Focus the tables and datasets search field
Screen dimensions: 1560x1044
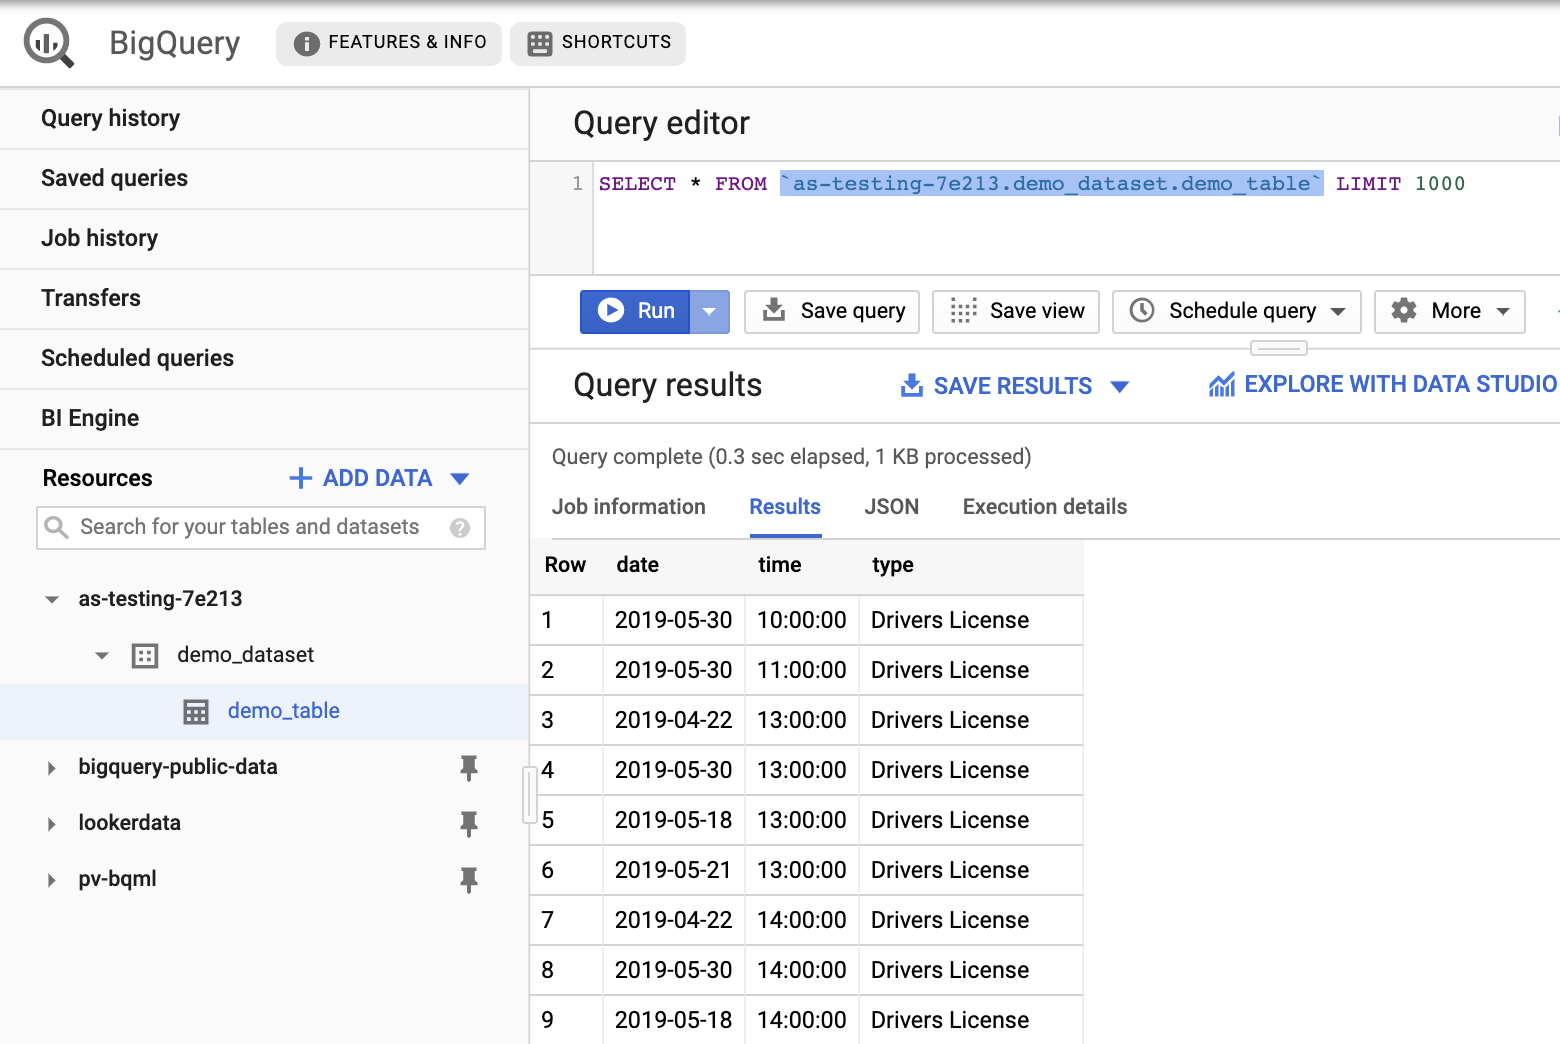[x=250, y=527]
